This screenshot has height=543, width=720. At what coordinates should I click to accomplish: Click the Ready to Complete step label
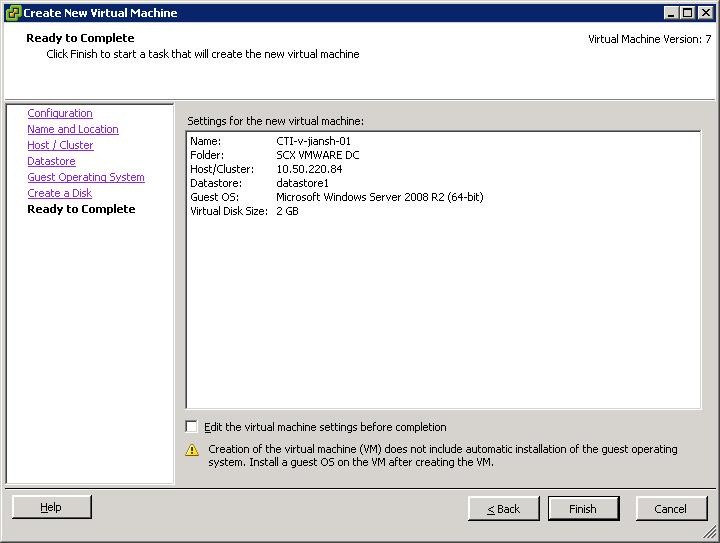click(x=81, y=210)
